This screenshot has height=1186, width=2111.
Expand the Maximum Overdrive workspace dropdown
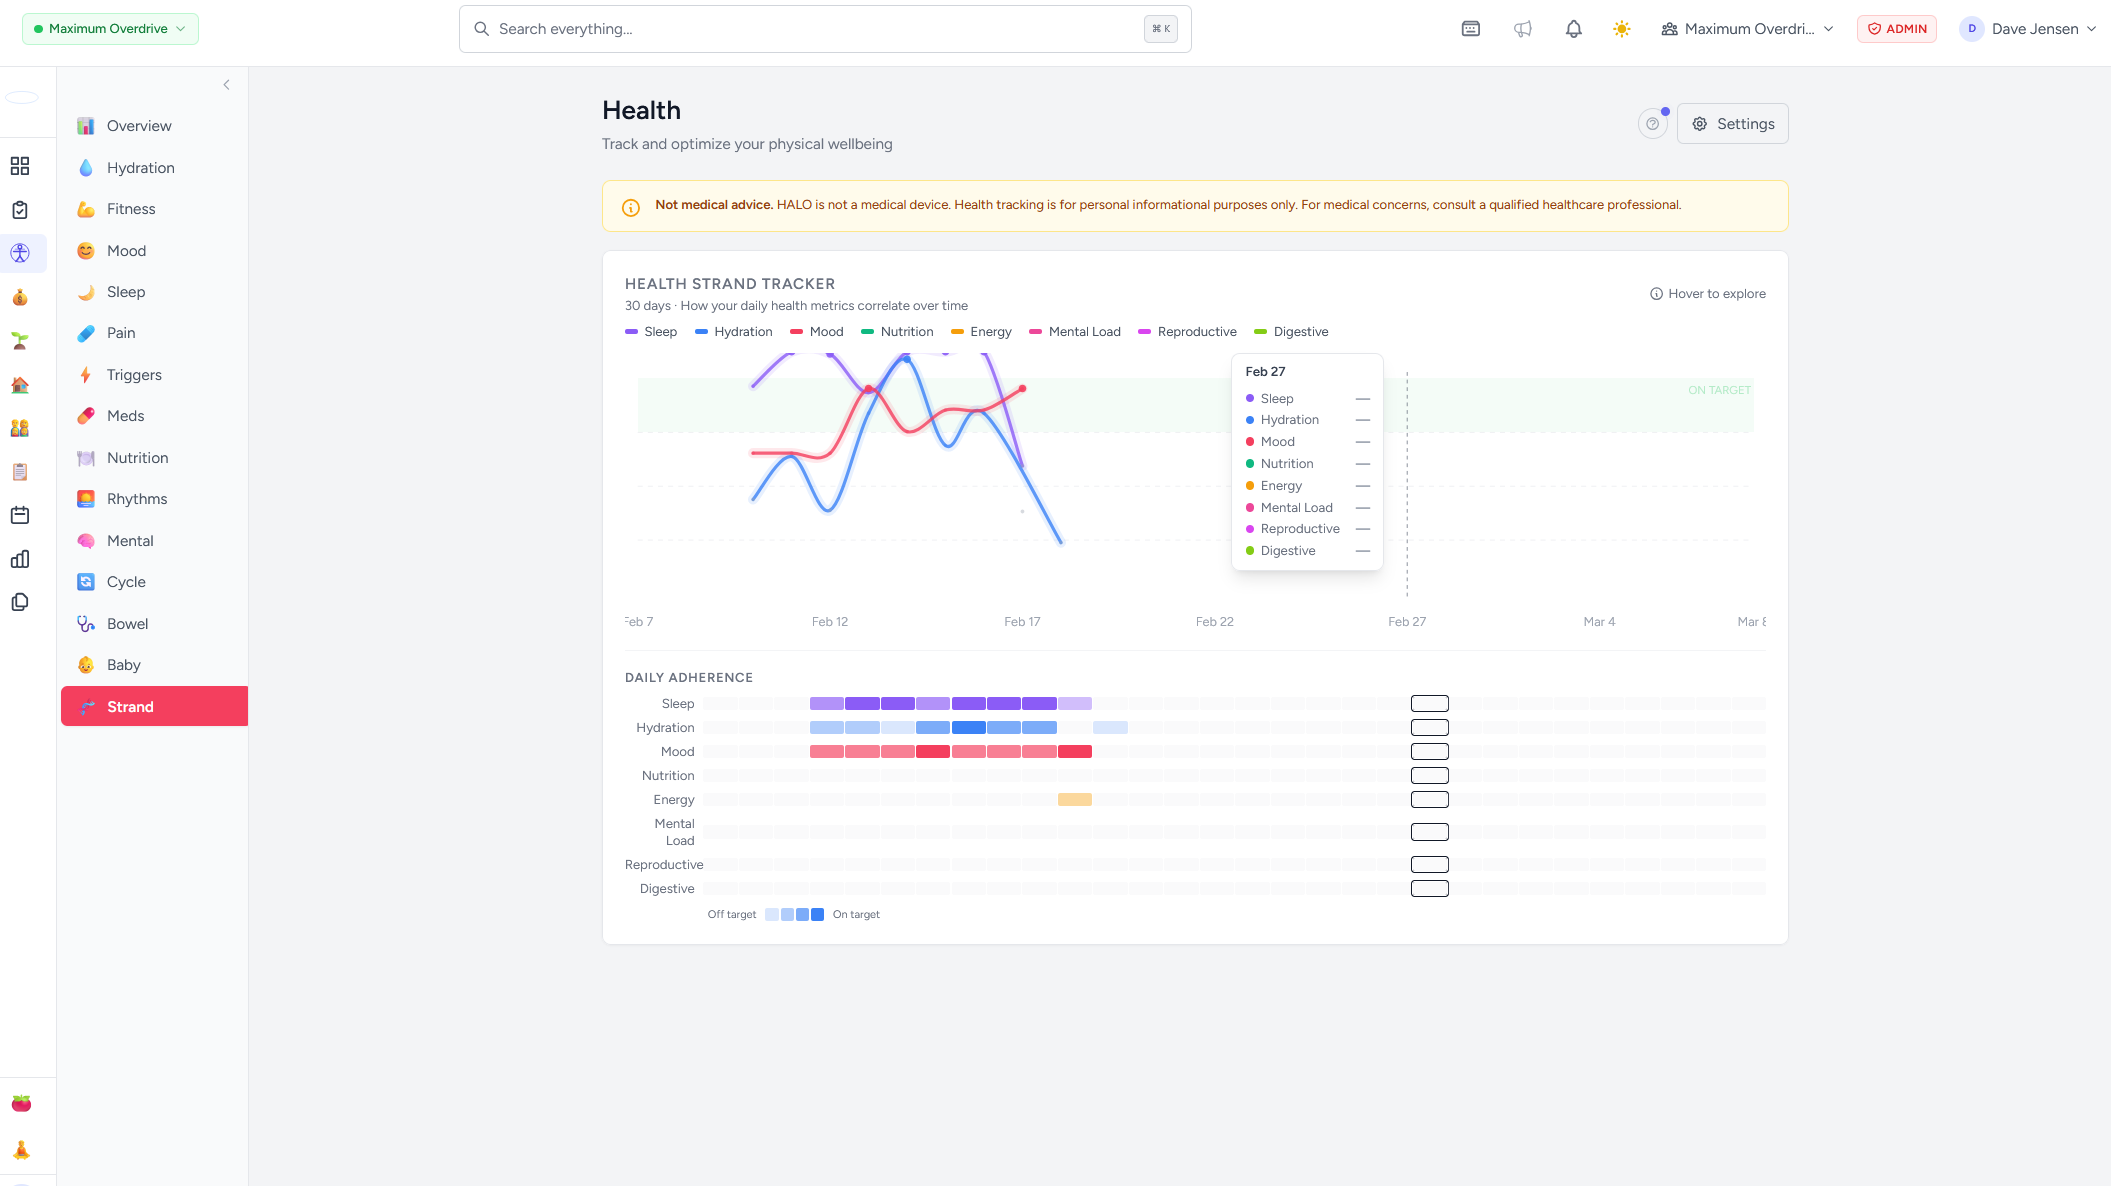[x=110, y=29]
